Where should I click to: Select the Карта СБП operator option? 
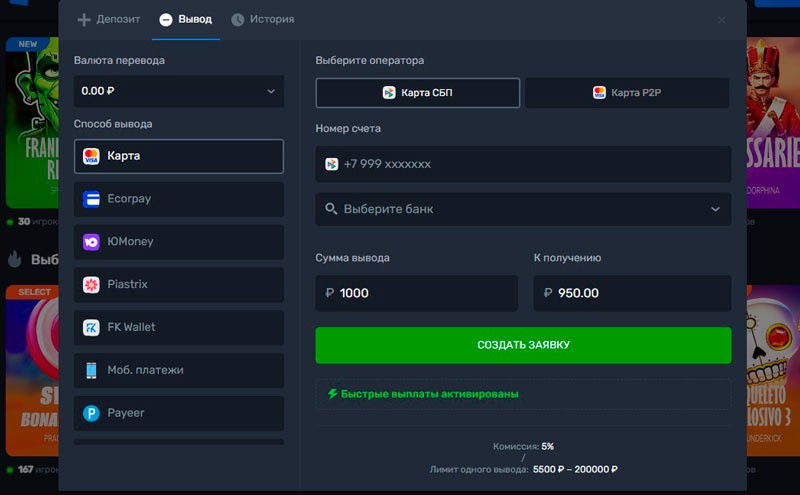[417, 93]
